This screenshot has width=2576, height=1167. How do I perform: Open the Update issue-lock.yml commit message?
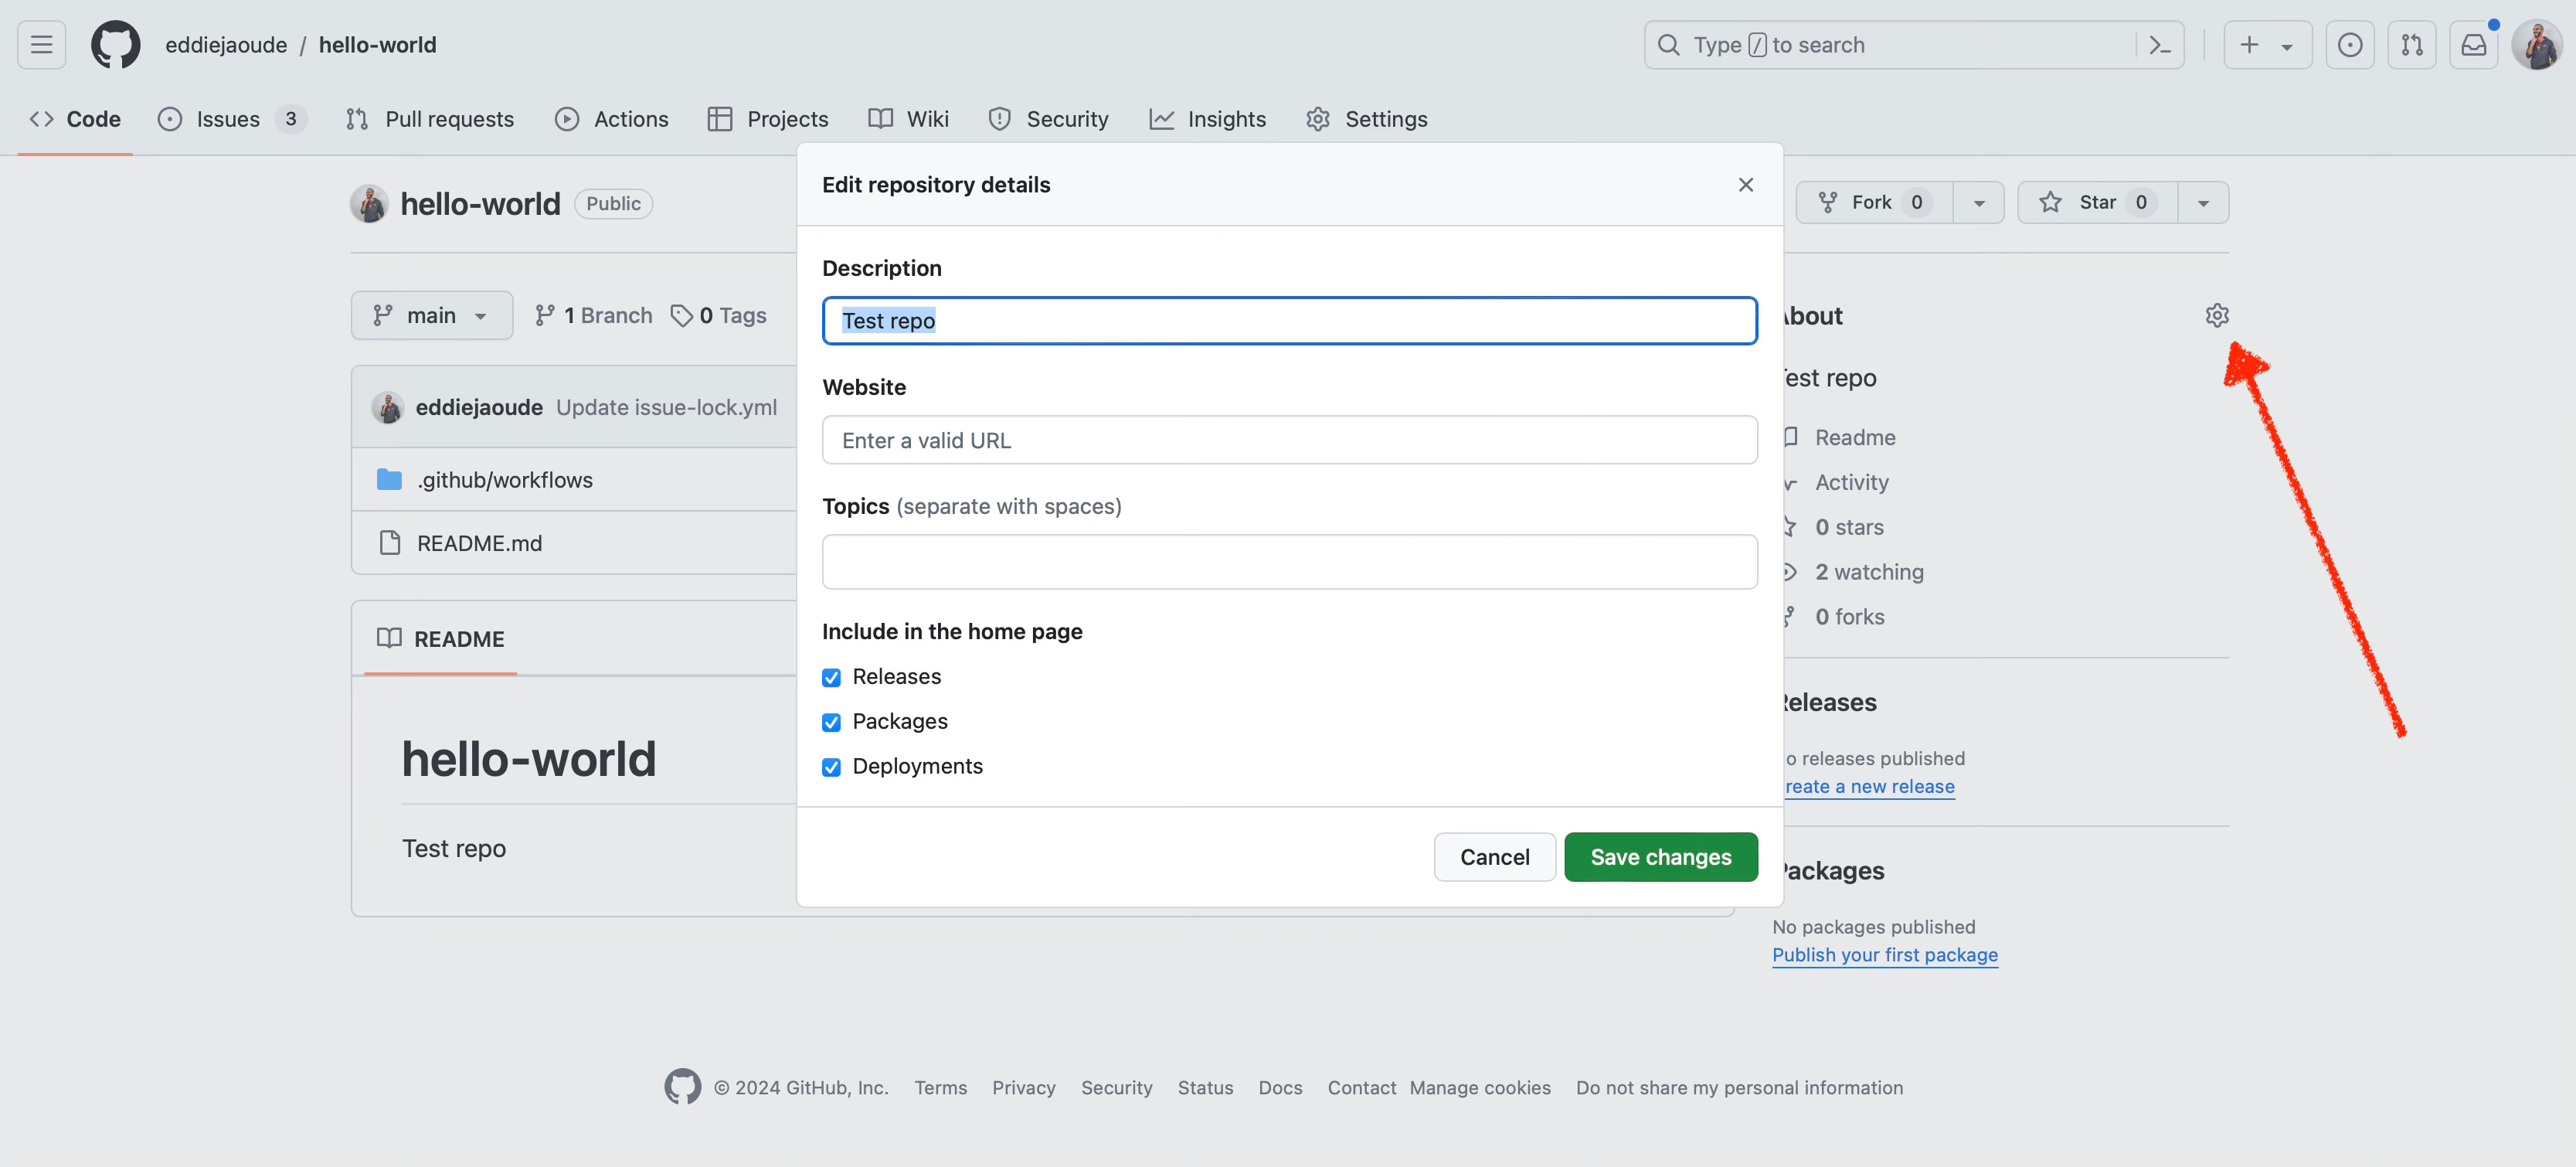(666, 407)
